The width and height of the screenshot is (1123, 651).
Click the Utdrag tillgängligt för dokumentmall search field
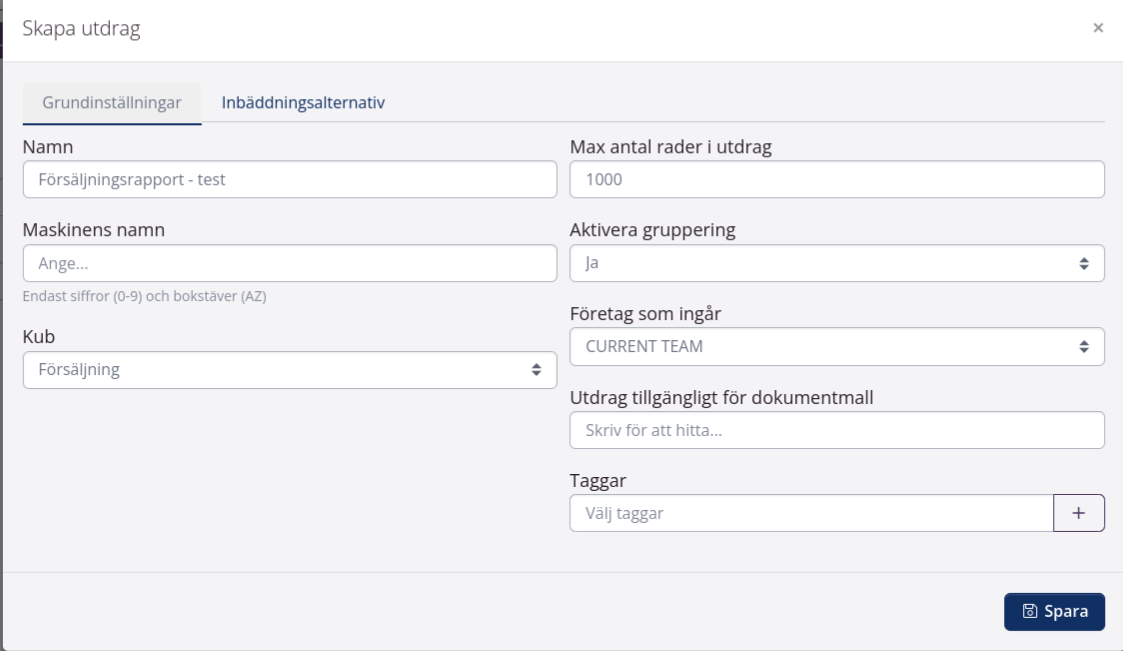[836, 431]
